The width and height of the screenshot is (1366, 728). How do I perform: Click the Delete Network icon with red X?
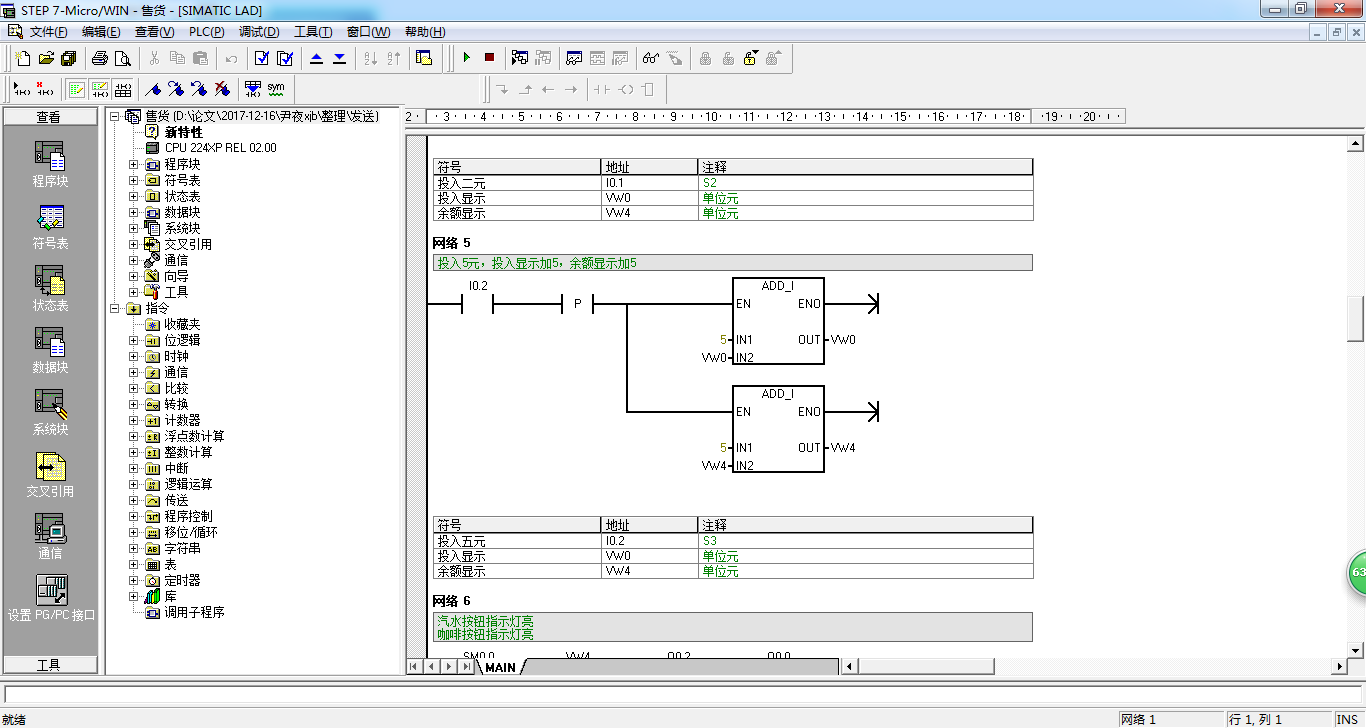(x=45, y=89)
